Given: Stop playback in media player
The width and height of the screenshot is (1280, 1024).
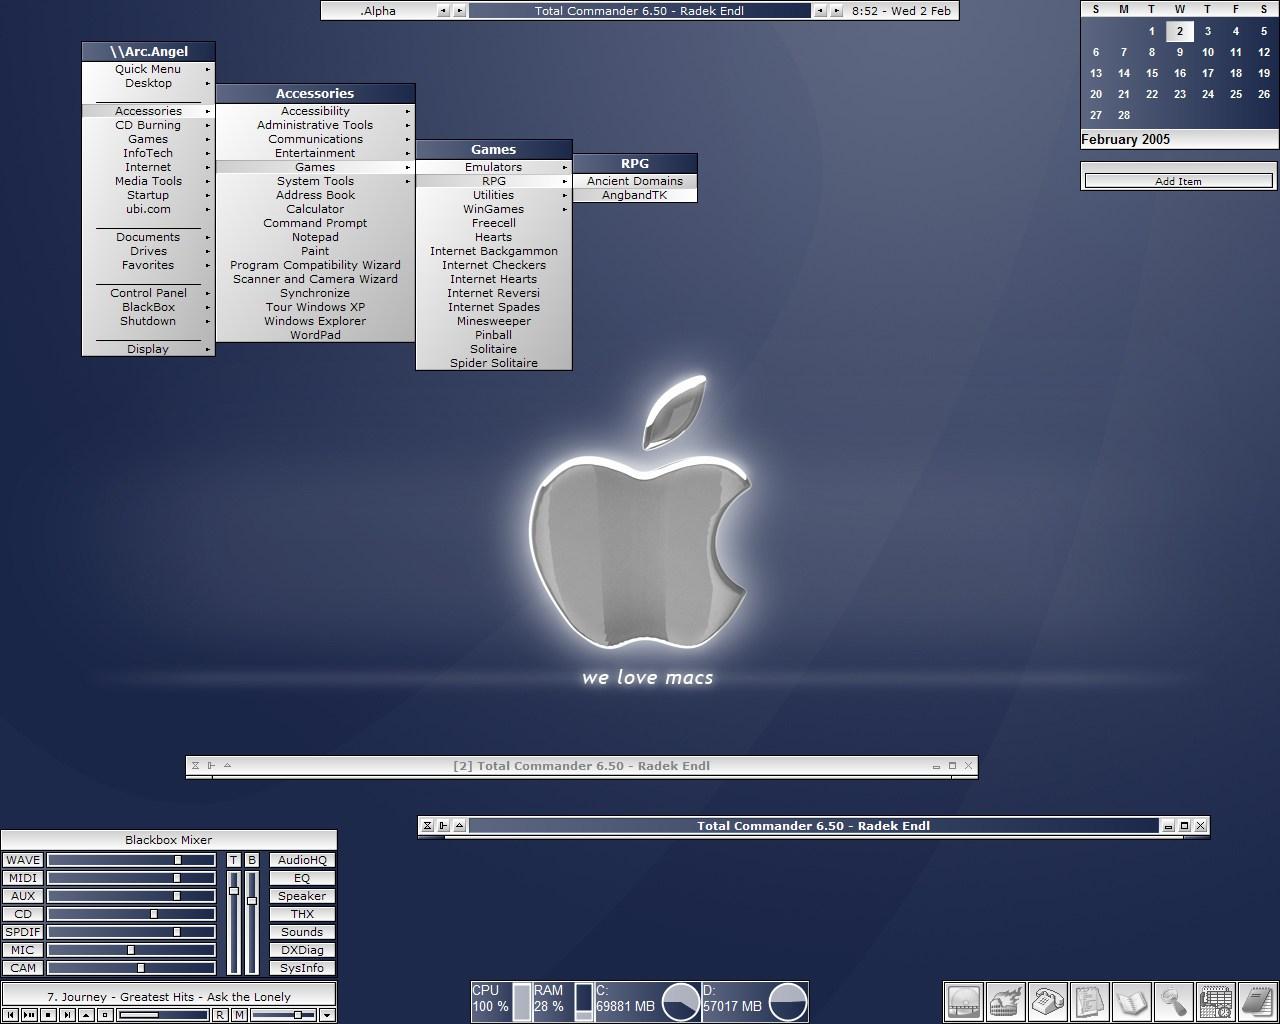Looking at the screenshot, I should point(48,1015).
